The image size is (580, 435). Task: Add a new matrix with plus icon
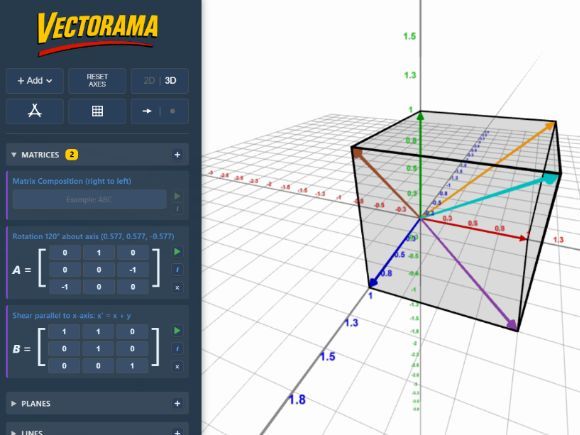pos(177,155)
